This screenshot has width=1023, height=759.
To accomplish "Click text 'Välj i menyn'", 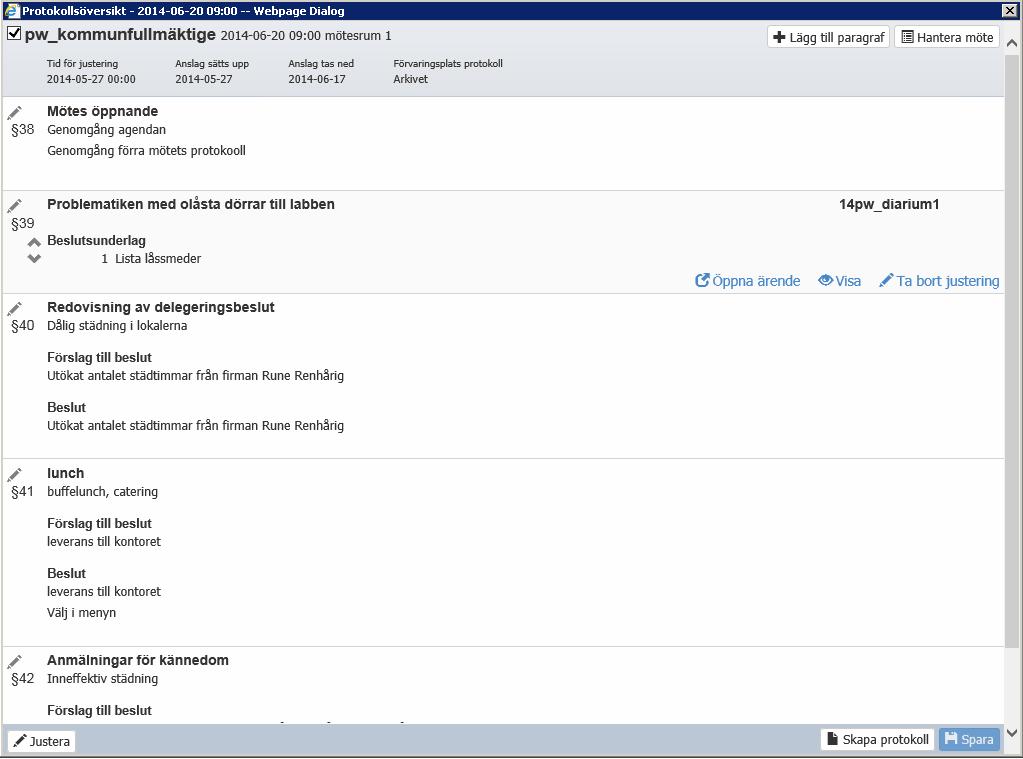I will click(82, 613).
